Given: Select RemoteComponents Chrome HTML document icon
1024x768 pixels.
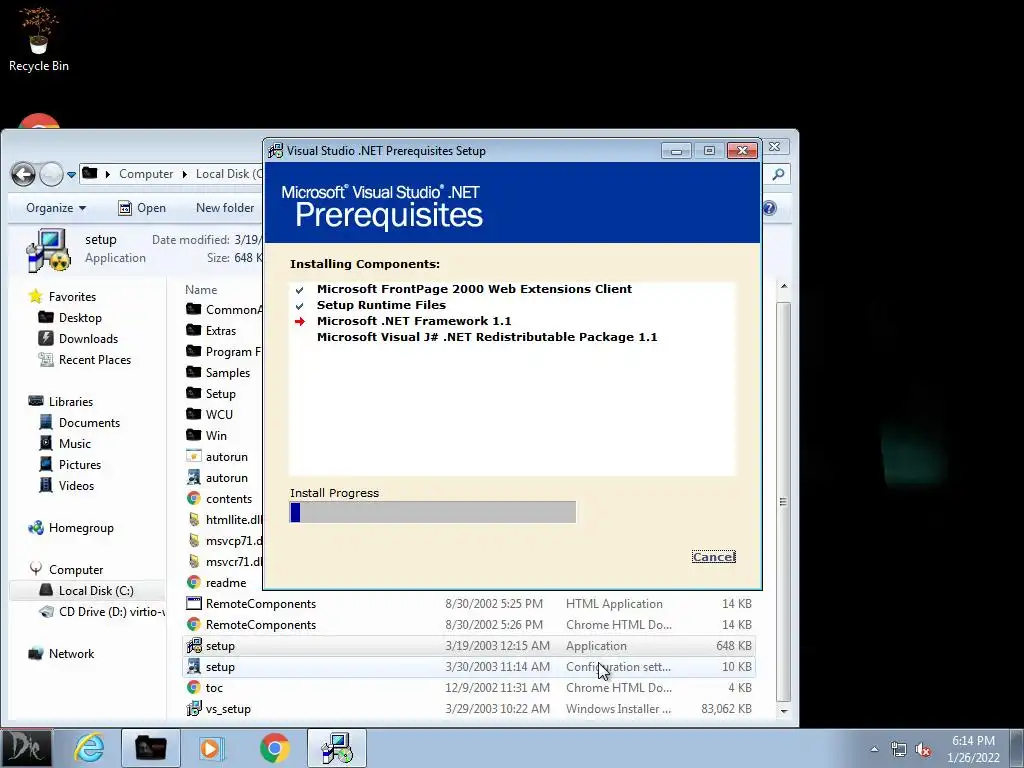Looking at the screenshot, I should pos(193,624).
